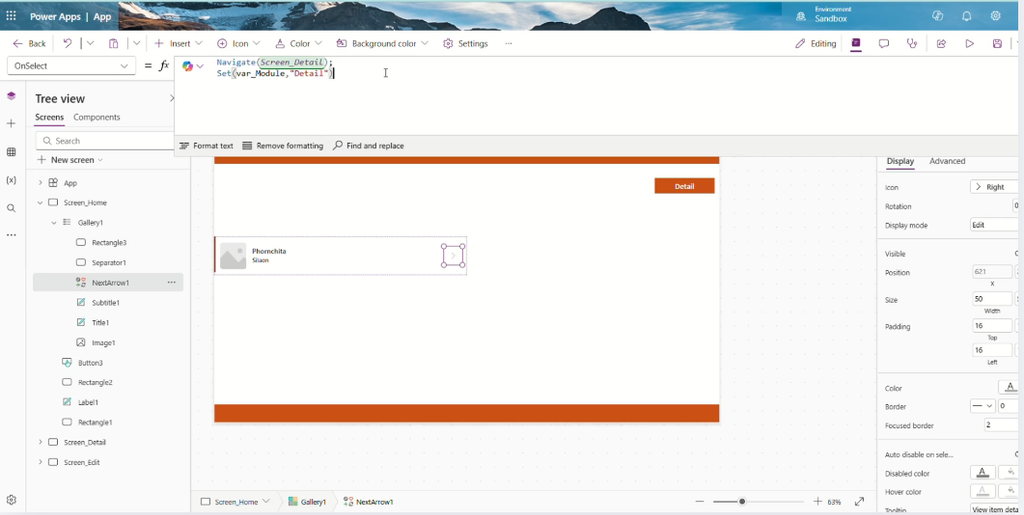The height and width of the screenshot is (515, 1024).
Task: Open the Icon Right dropdown in properties
Action: (994, 187)
